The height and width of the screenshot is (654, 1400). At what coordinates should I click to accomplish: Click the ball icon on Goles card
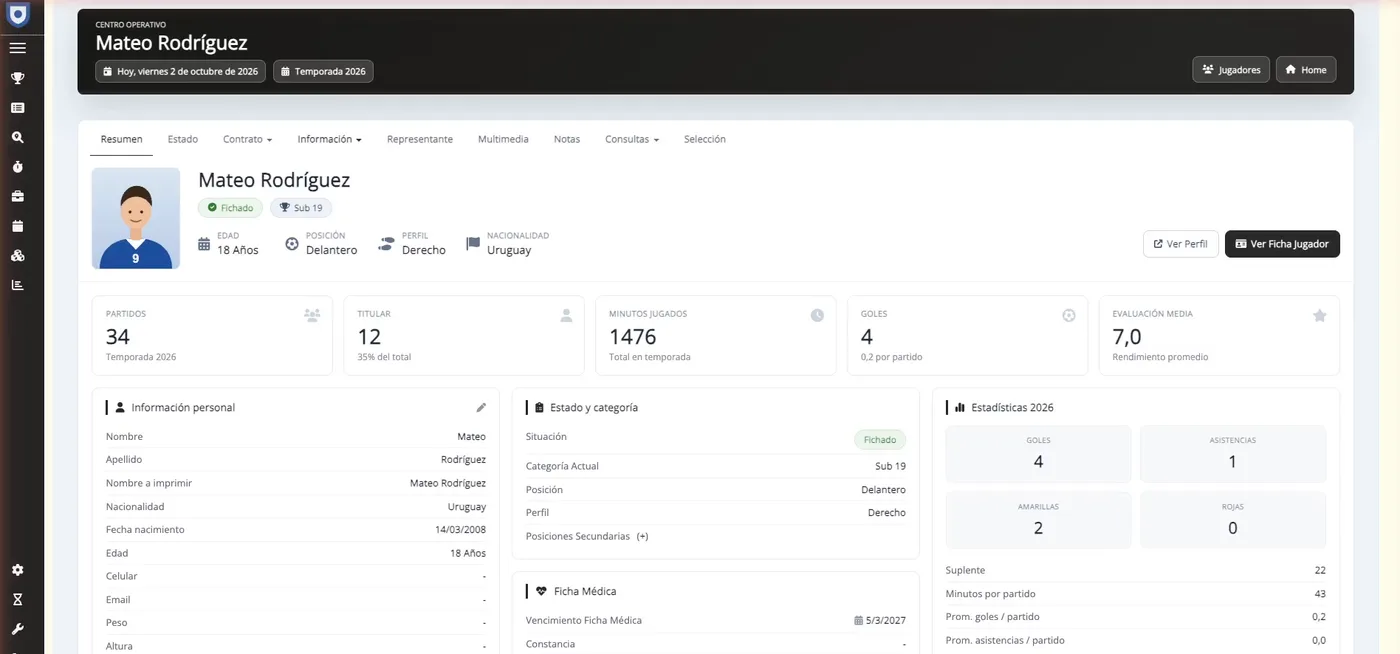[1069, 315]
